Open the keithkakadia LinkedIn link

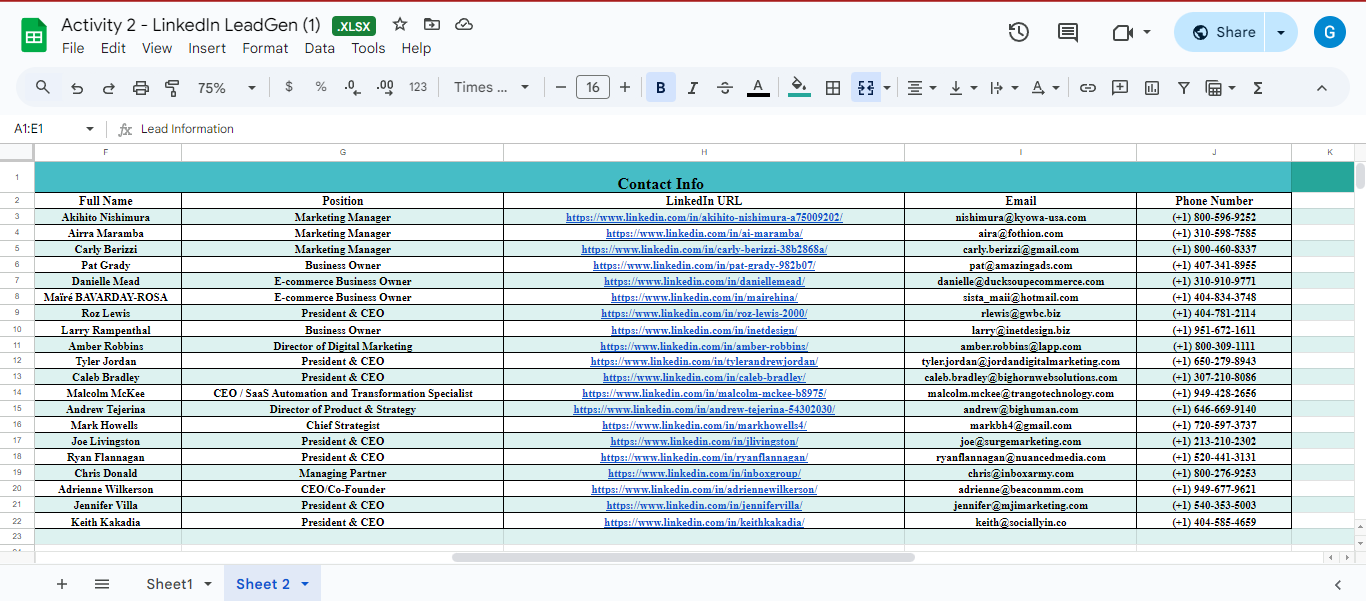point(704,522)
